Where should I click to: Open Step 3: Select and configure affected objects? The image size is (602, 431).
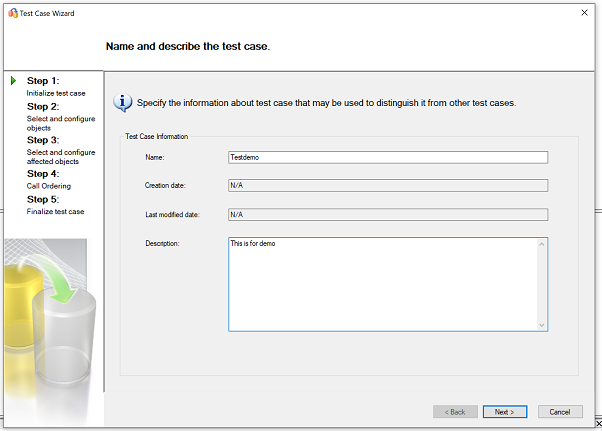coord(60,150)
